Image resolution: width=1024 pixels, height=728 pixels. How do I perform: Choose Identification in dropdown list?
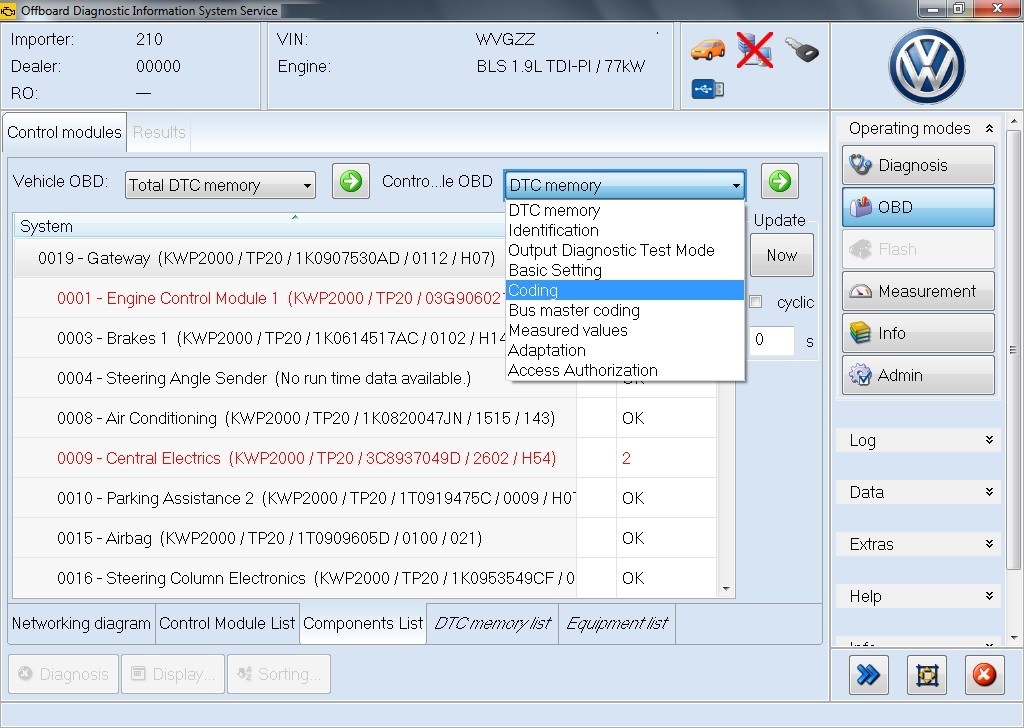pyautogui.click(x=625, y=230)
